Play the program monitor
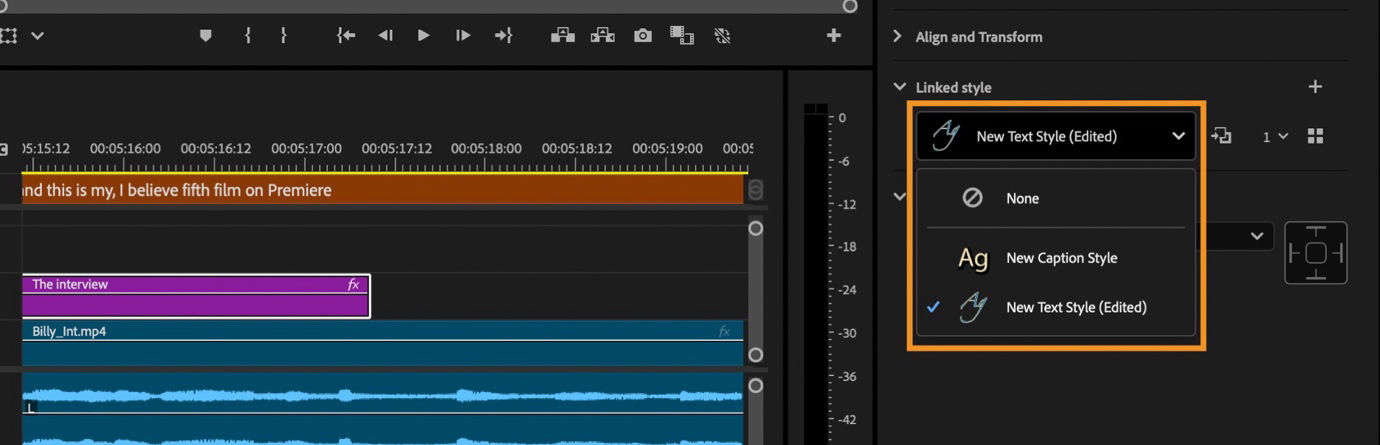The width and height of the screenshot is (1380, 445). pos(424,36)
